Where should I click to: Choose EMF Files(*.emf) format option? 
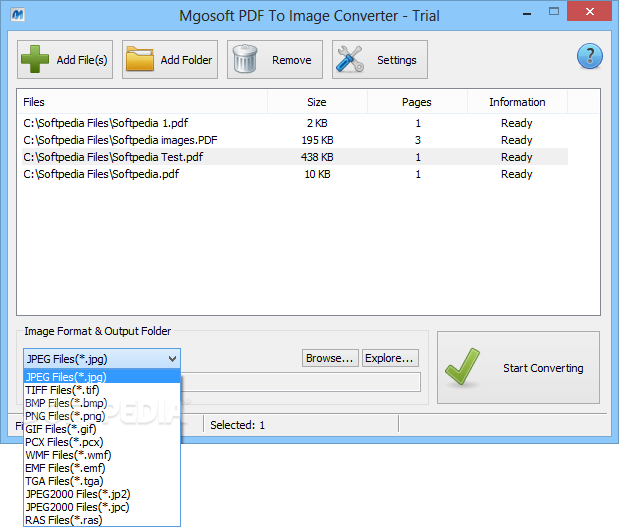click(x=102, y=468)
